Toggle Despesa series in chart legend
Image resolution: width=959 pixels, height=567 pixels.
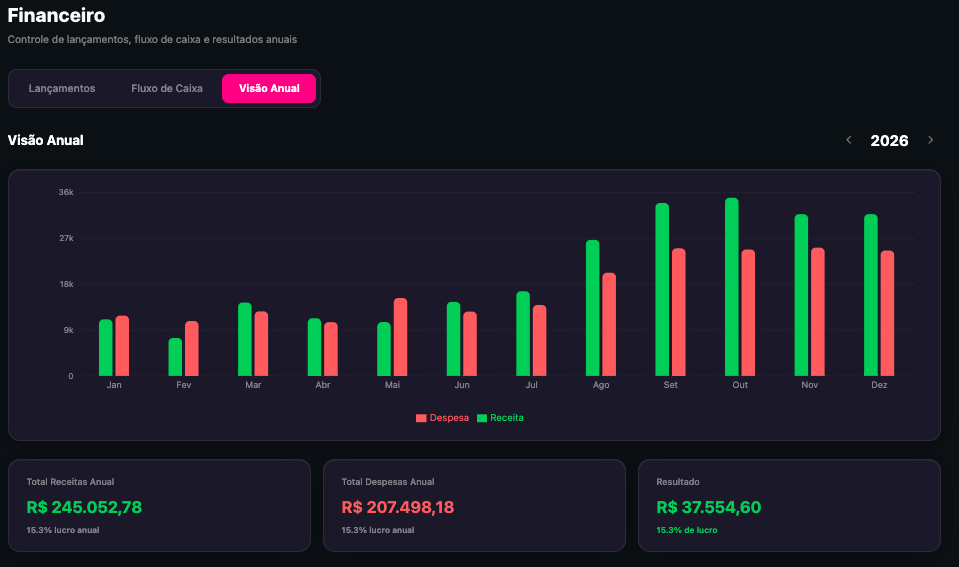[442, 418]
